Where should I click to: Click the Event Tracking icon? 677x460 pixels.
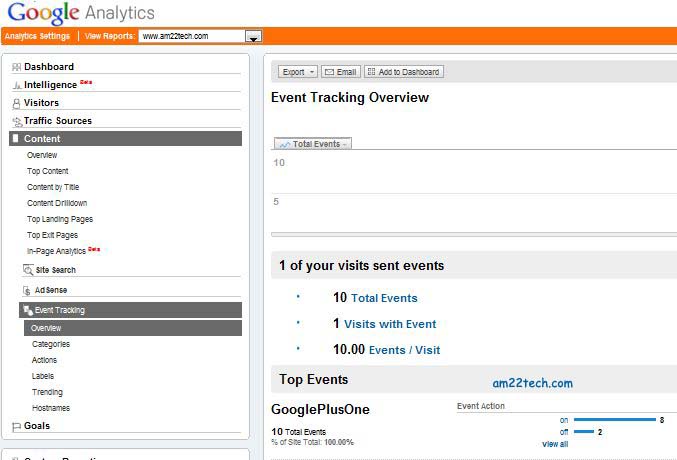coord(28,310)
